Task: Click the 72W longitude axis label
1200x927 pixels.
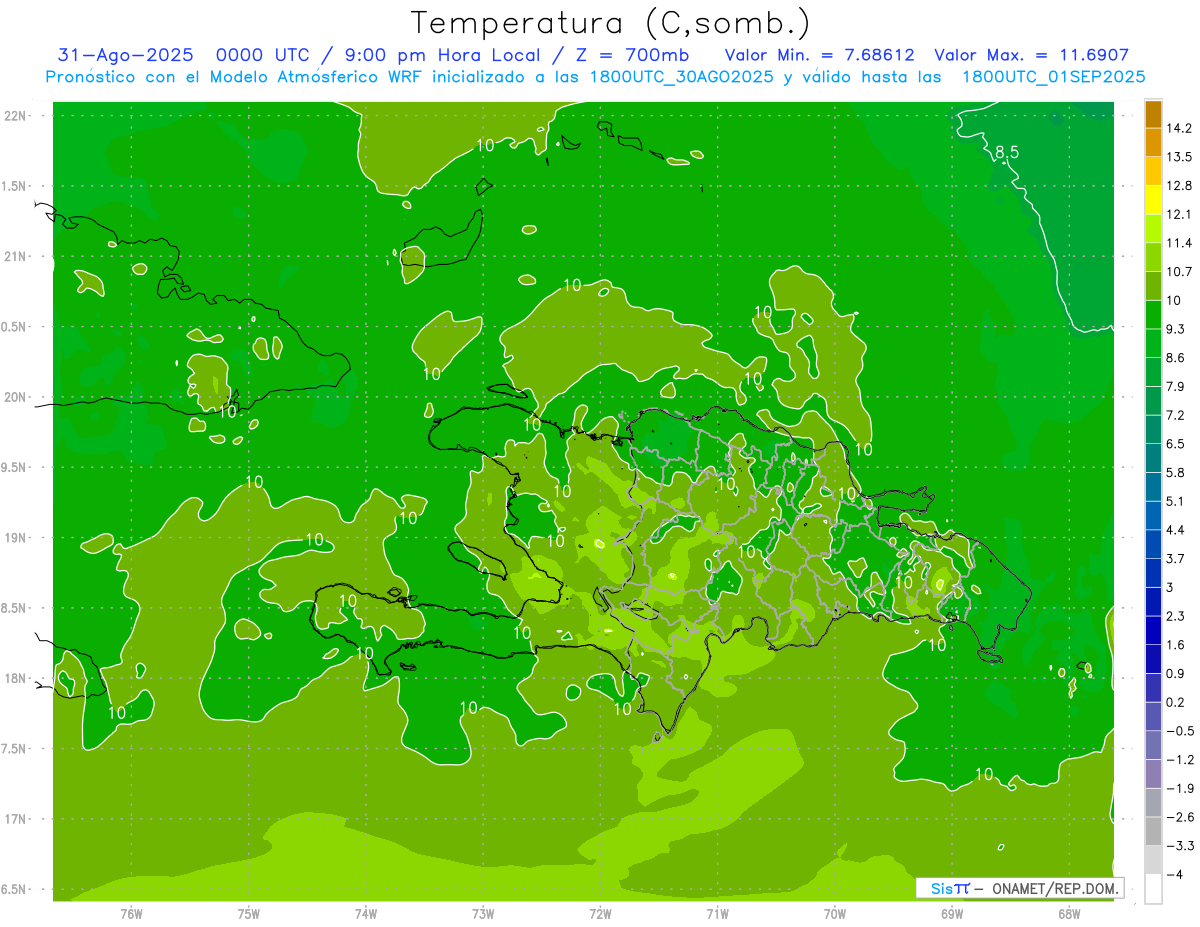Action: point(600,913)
